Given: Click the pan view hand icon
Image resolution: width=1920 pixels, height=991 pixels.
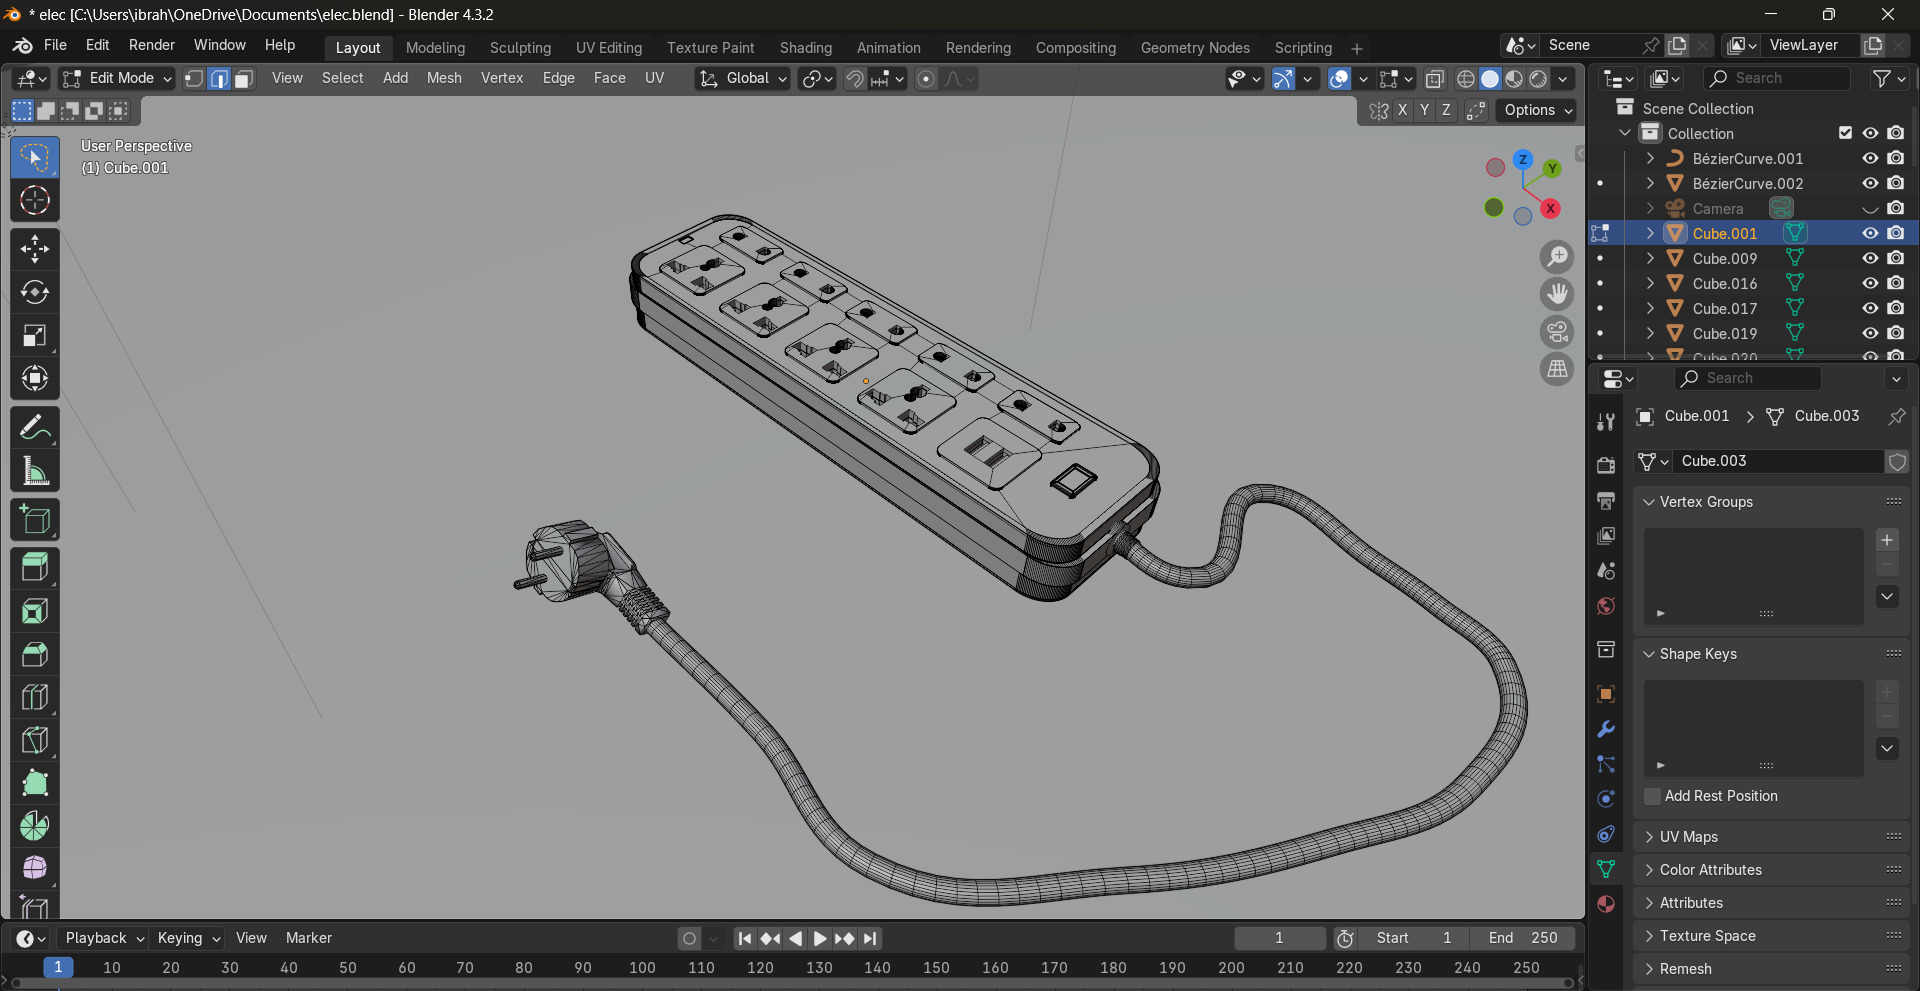Looking at the screenshot, I should 1557,294.
